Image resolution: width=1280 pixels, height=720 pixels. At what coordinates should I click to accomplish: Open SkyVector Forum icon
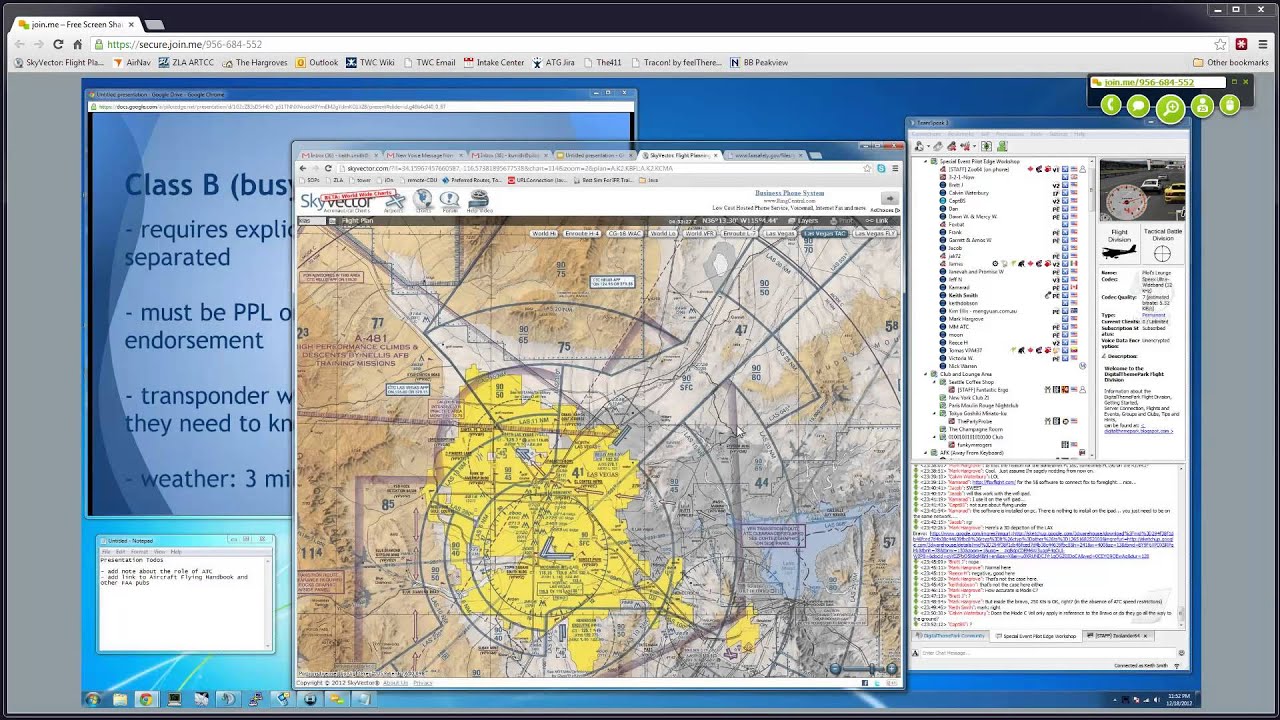coord(450,200)
